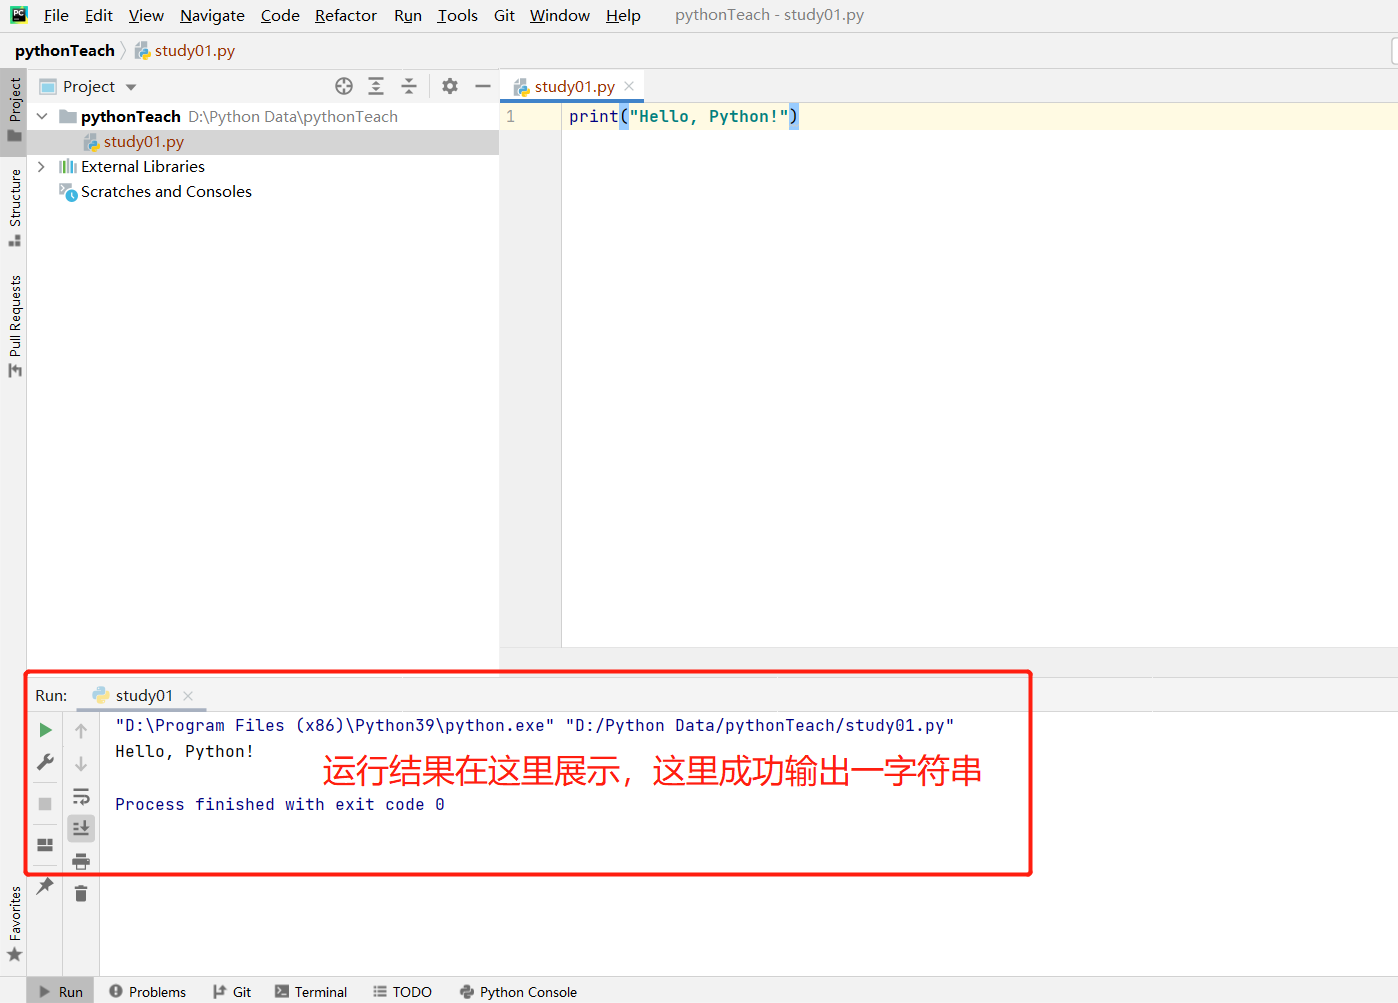Click line number 1 in editor gutter
This screenshot has height=1003, width=1398.
510,116
